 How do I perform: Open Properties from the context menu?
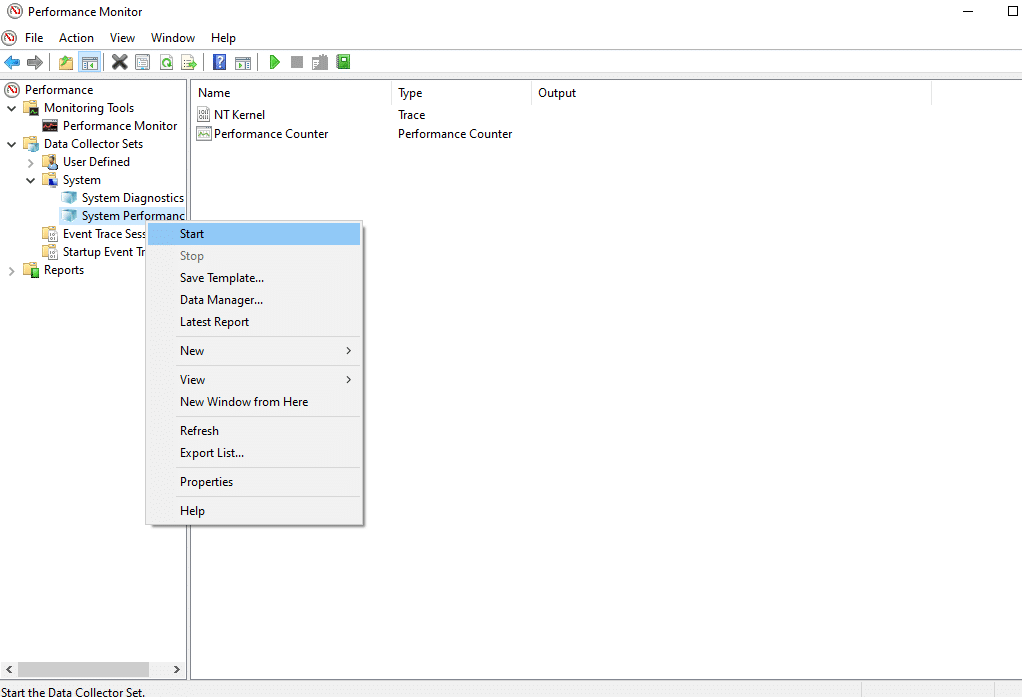[254, 482]
